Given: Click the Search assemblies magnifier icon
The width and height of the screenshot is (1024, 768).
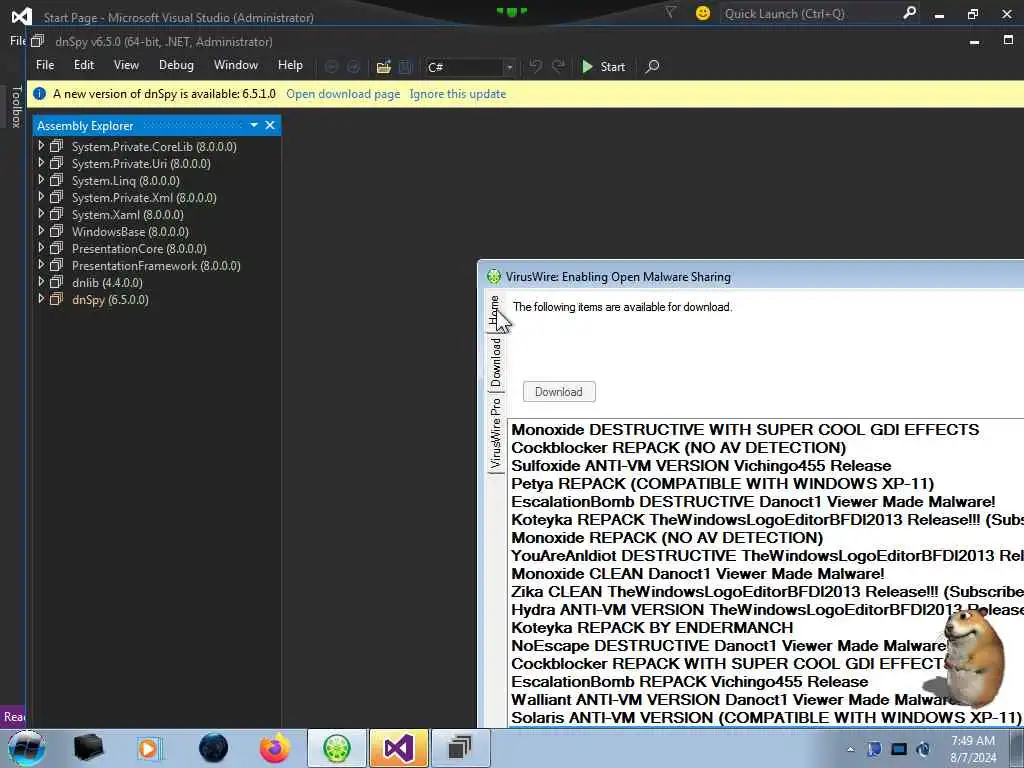Looking at the screenshot, I should (x=652, y=67).
